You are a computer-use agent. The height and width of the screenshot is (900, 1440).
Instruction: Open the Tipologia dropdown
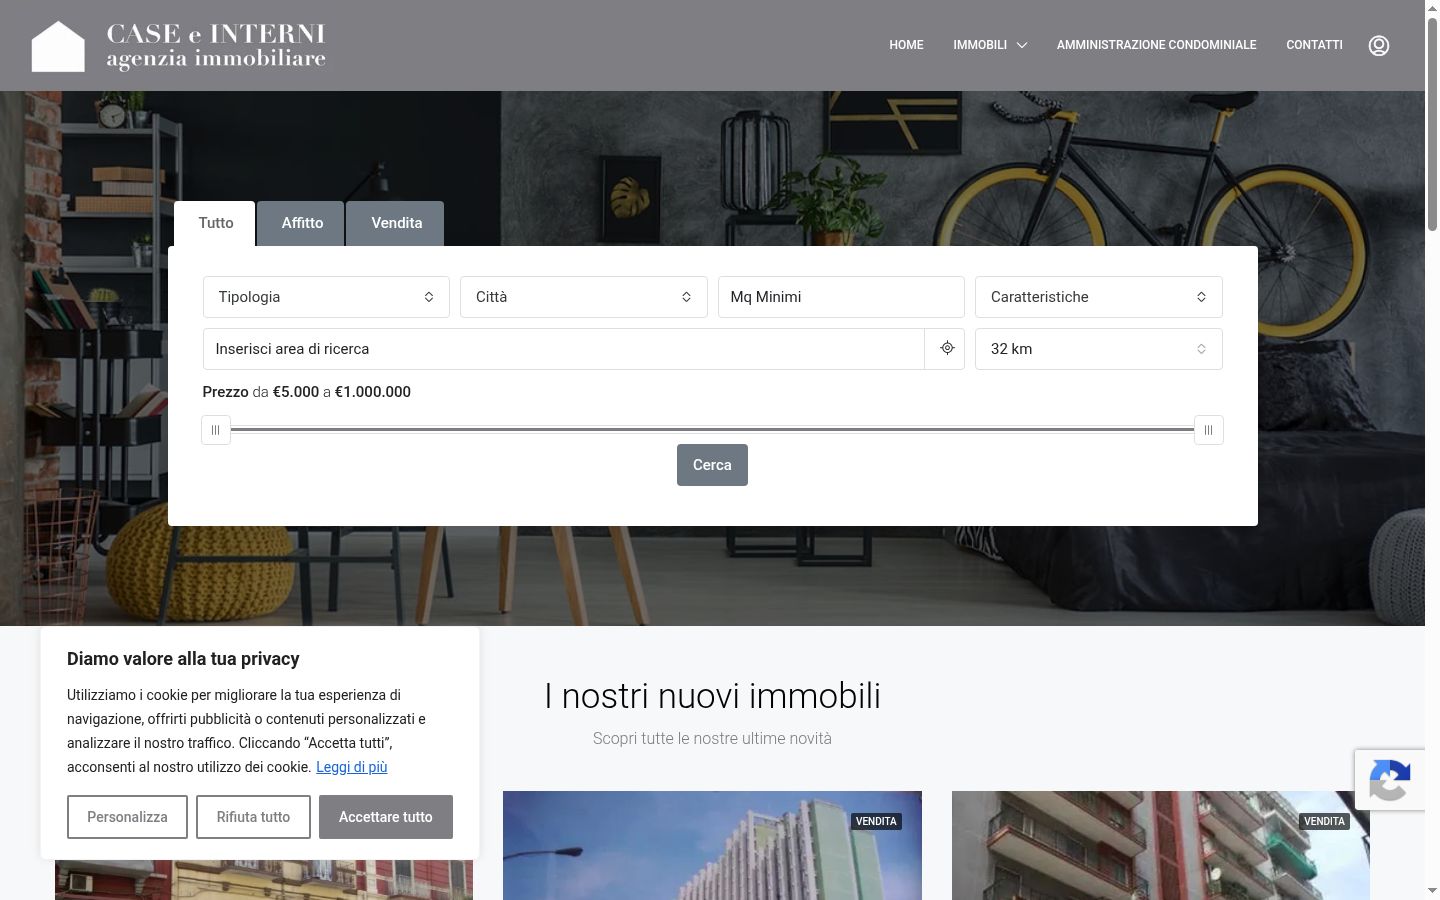click(326, 297)
